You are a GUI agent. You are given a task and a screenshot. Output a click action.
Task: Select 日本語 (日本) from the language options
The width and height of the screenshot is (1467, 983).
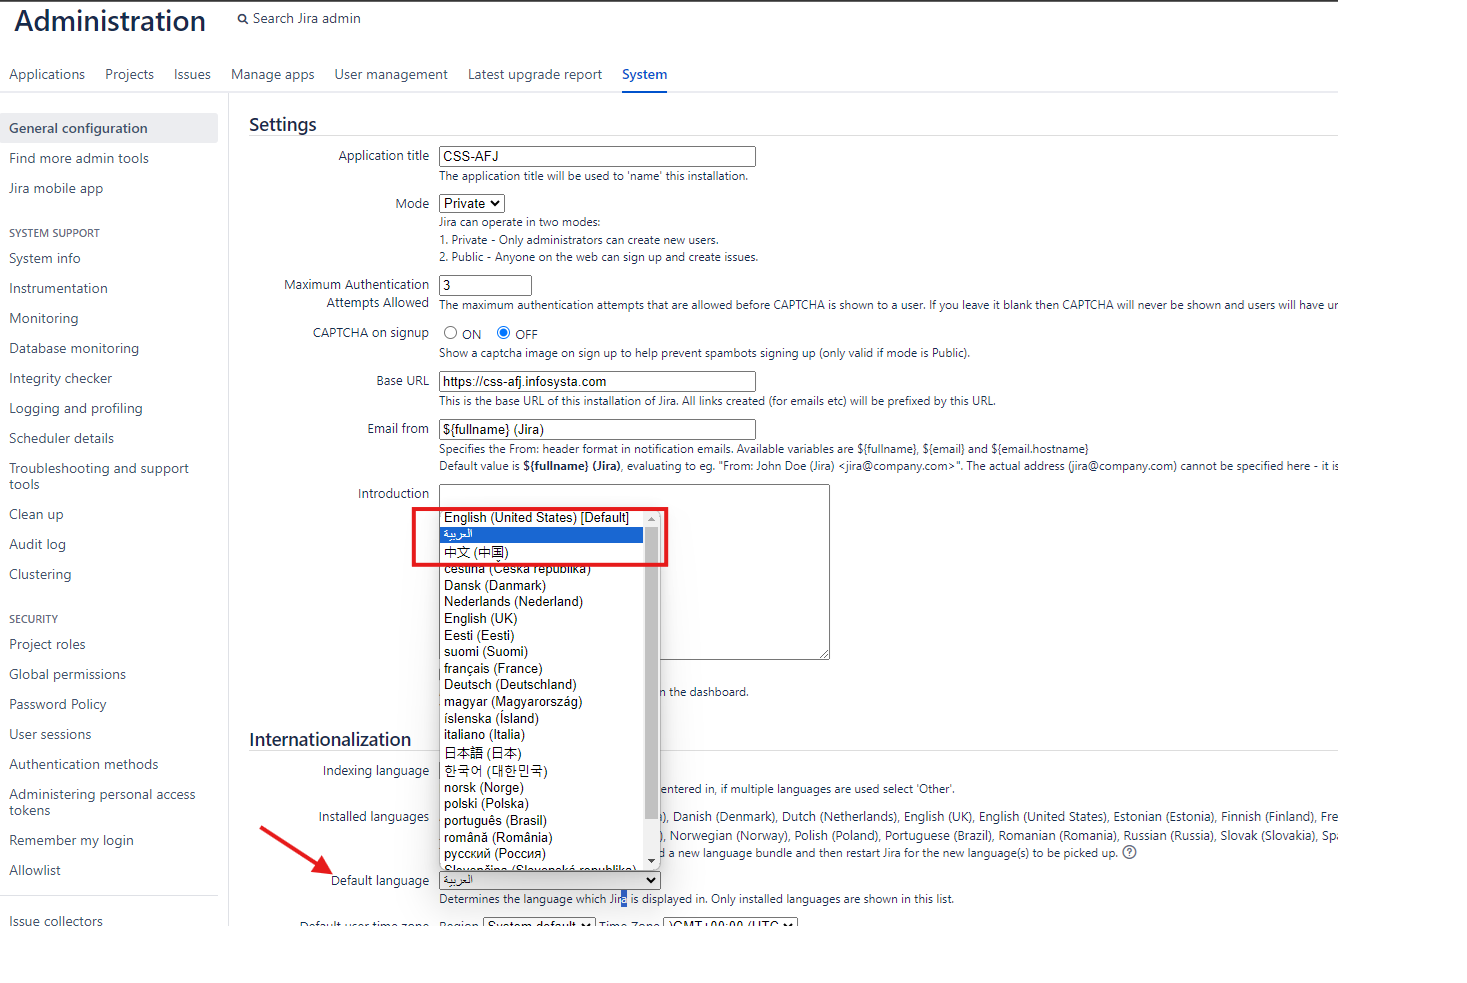click(x=482, y=752)
